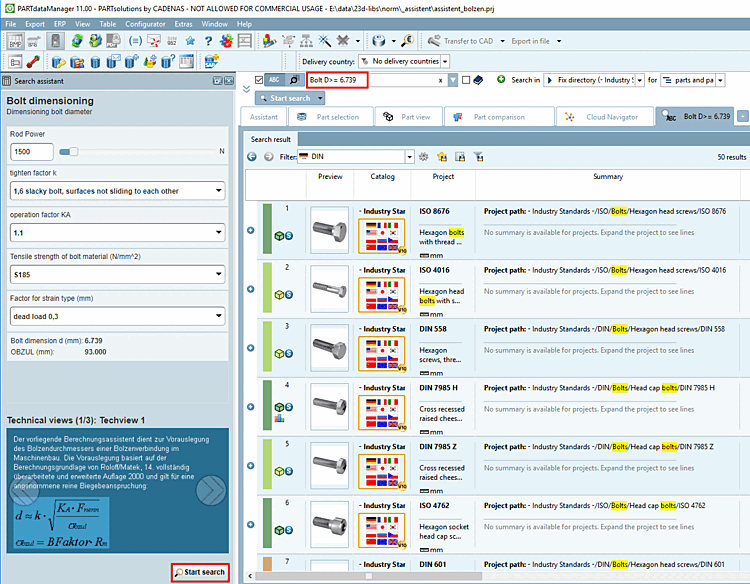Expand search options double chevron
The image size is (750, 584).
coord(246,89)
